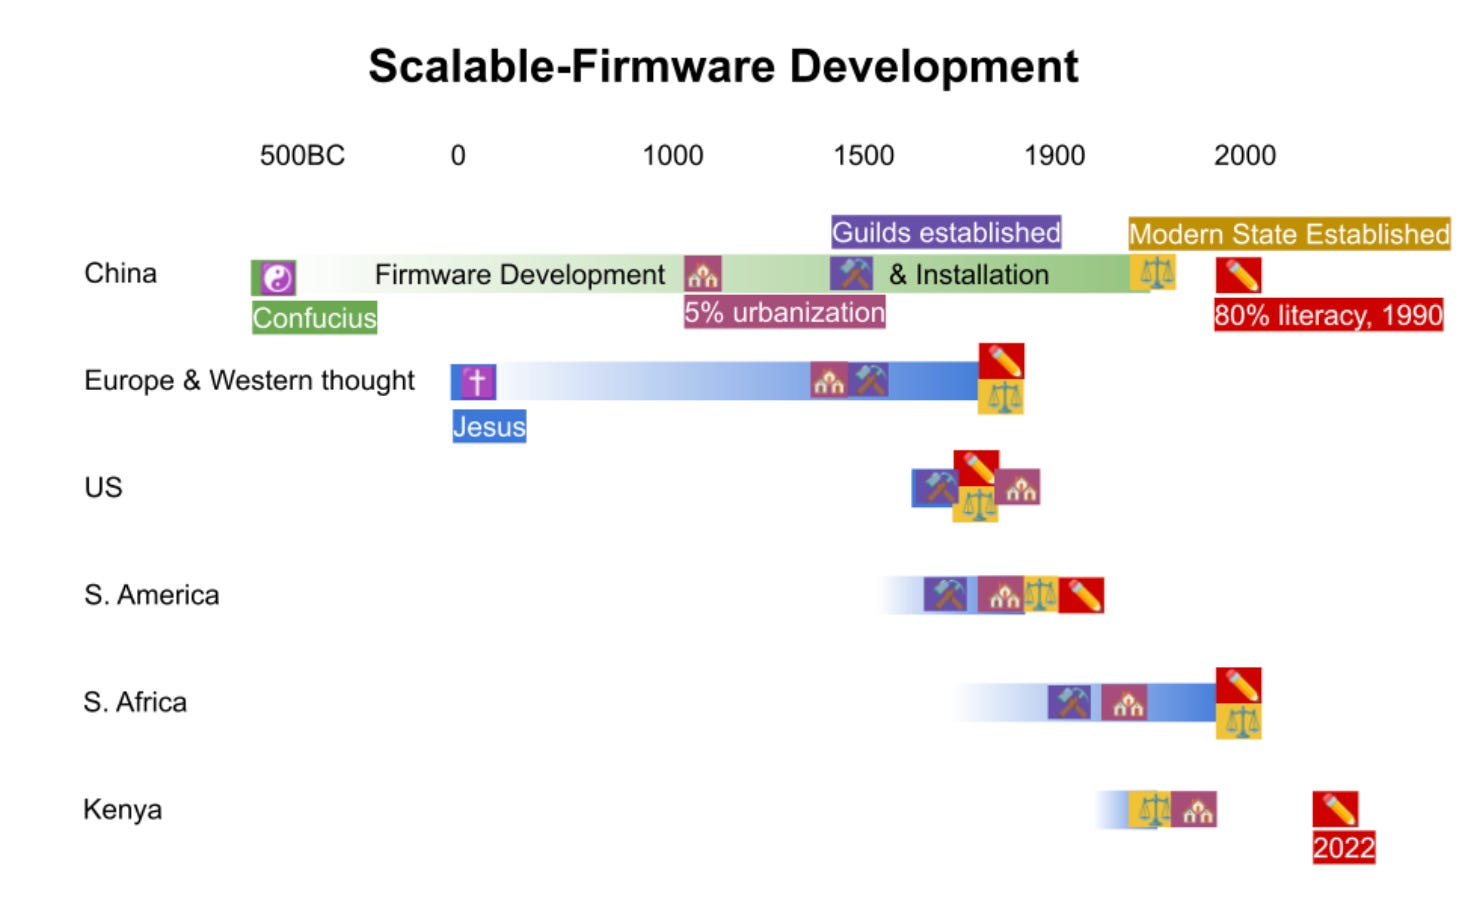This screenshot has width=1474, height=904.
Task: Select the scales icon in S. Africa row
Action: (x=1239, y=721)
